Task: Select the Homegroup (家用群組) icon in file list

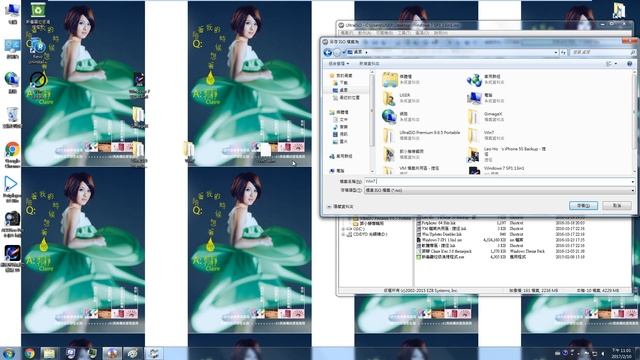Action: 474,80
